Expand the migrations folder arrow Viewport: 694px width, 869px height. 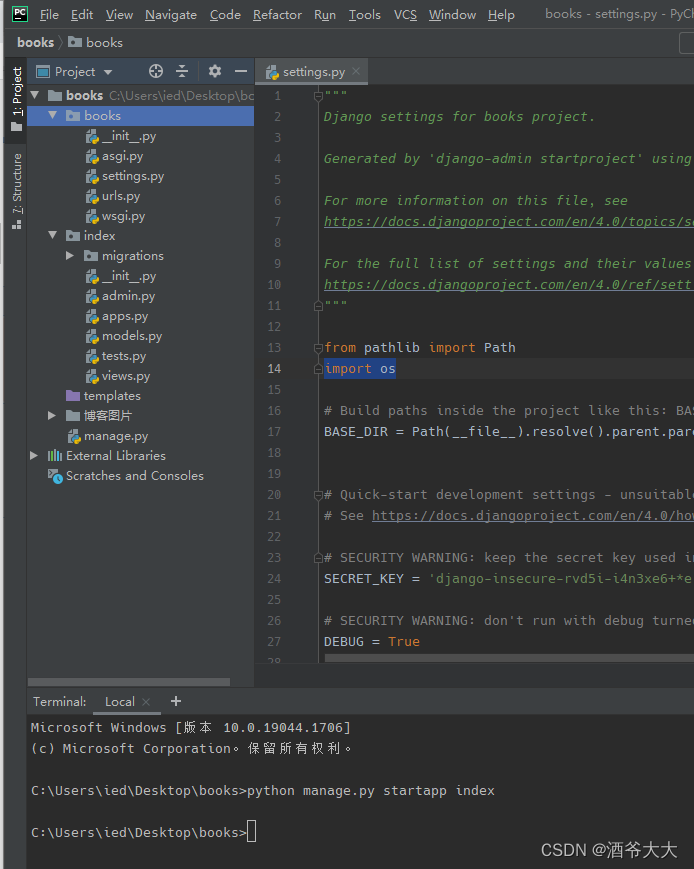click(x=70, y=255)
